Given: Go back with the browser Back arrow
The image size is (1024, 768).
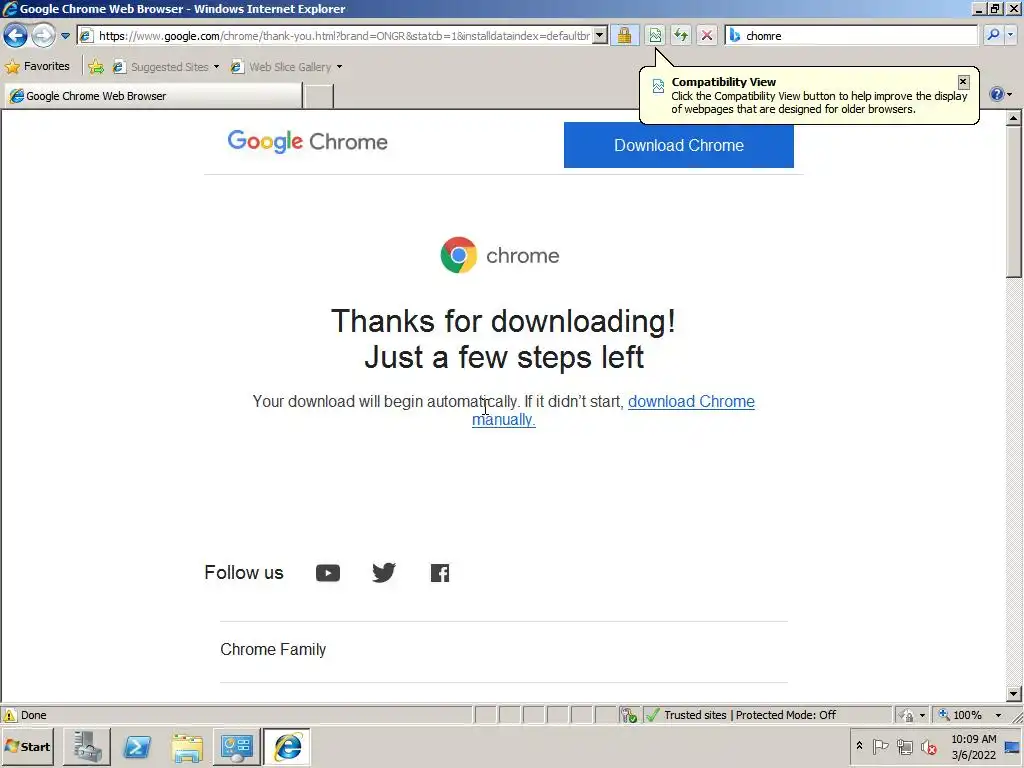Looking at the screenshot, I should pyautogui.click(x=16, y=35).
